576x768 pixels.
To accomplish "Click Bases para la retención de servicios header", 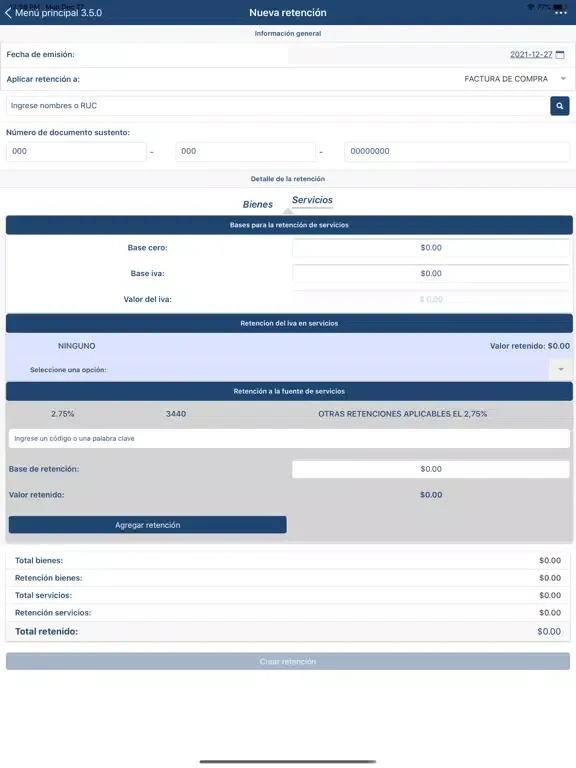I will [x=289, y=225].
